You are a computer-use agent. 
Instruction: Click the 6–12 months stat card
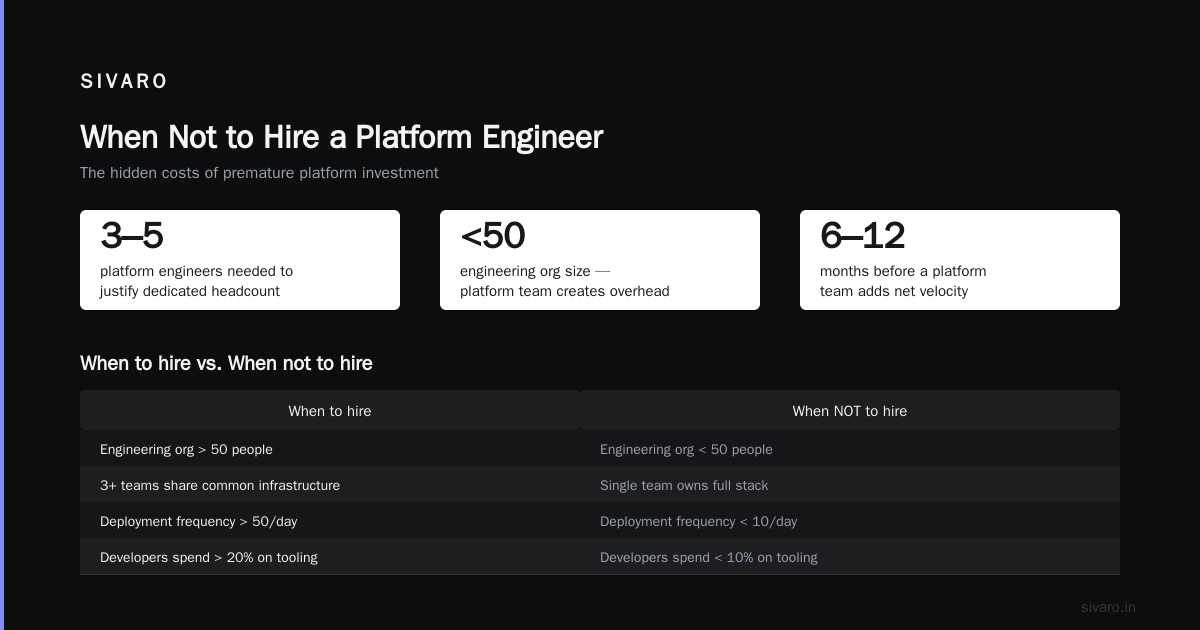pyautogui.click(x=960, y=260)
